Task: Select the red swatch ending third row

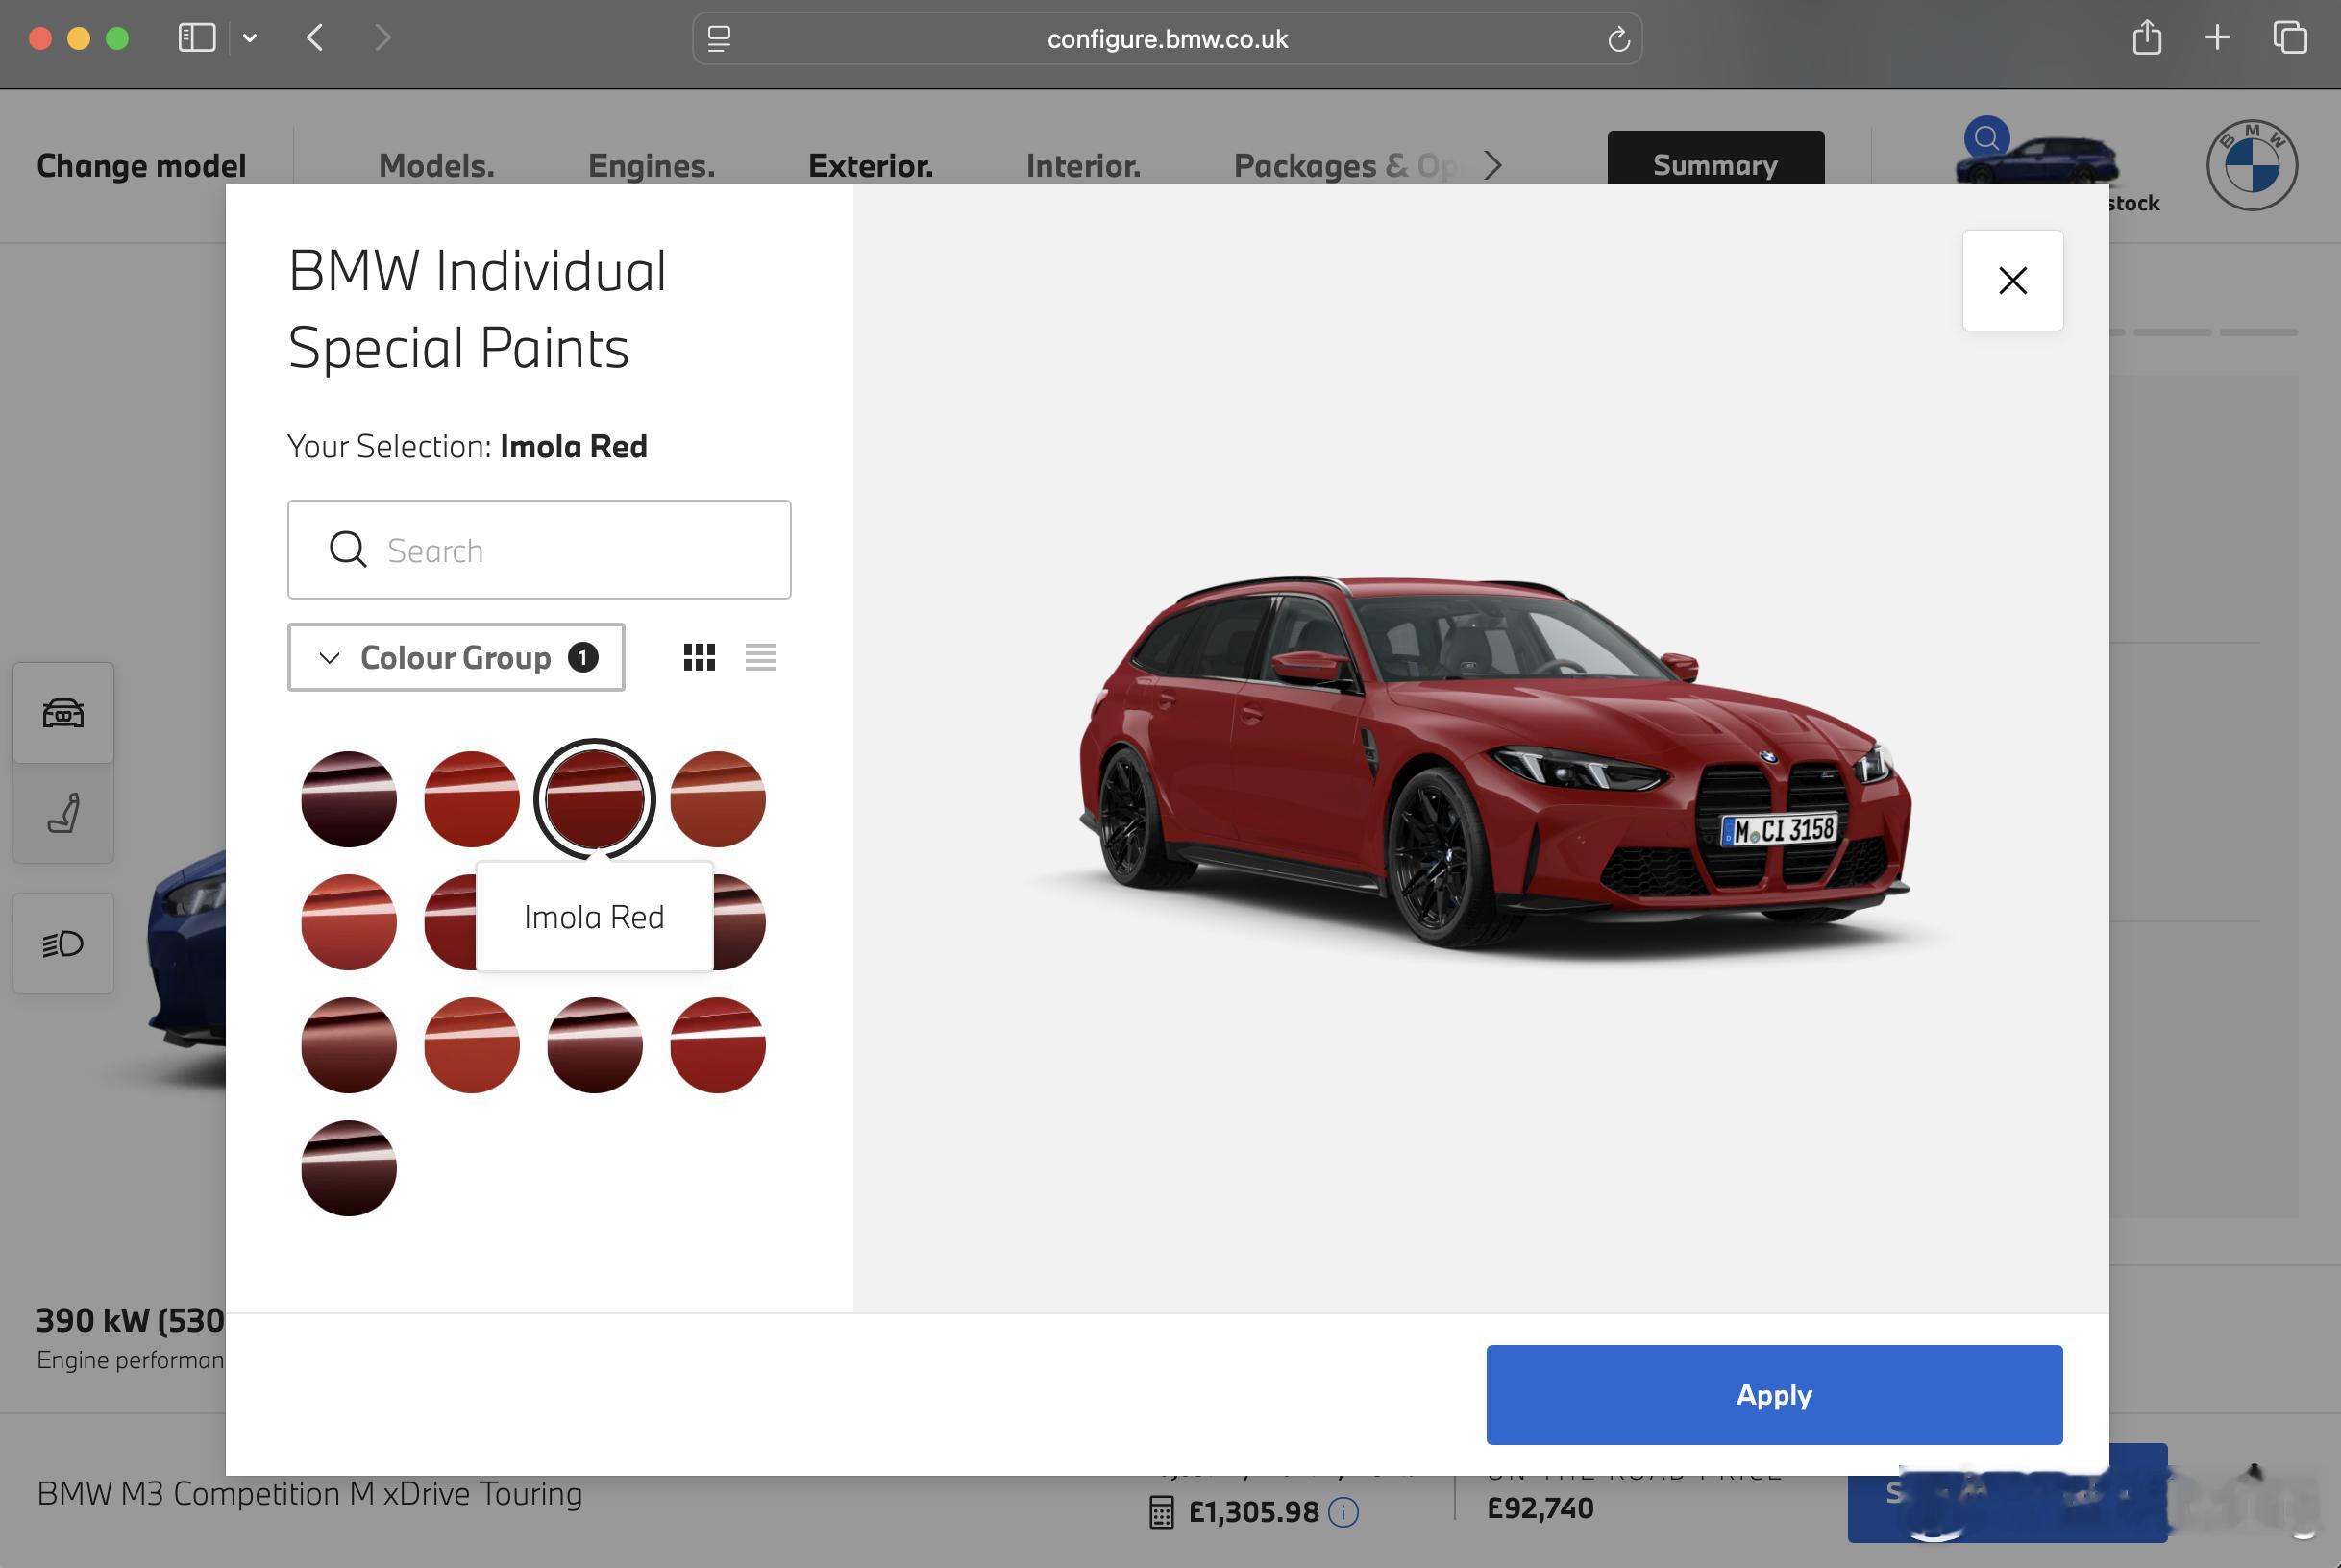Action: [718, 1045]
